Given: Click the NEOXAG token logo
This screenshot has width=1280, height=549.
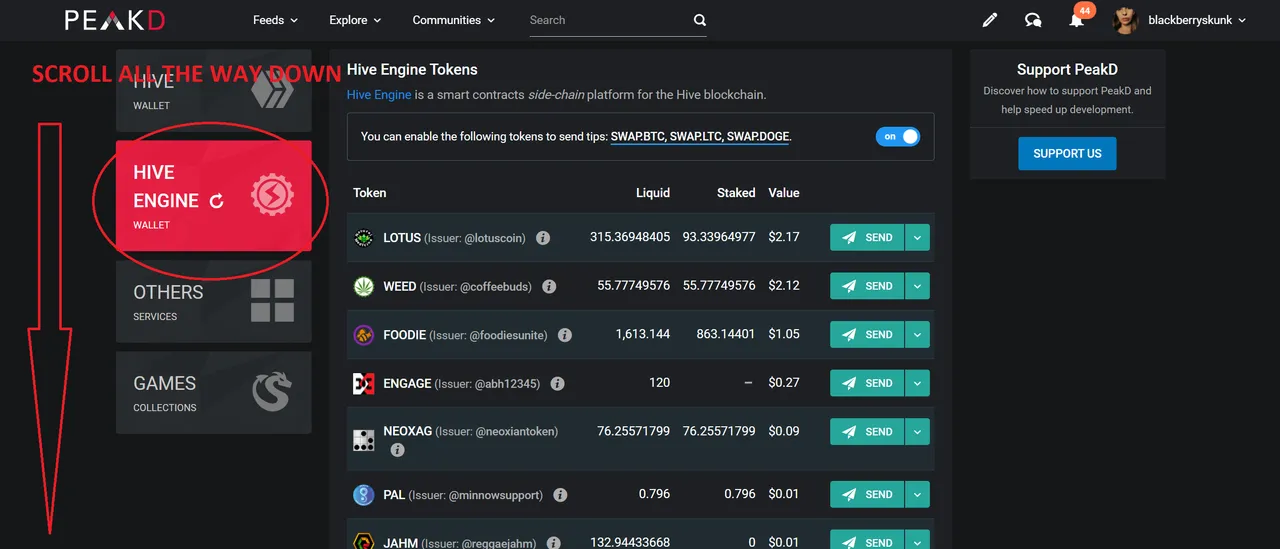Looking at the screenshot, I should click(x=363, y=440).
